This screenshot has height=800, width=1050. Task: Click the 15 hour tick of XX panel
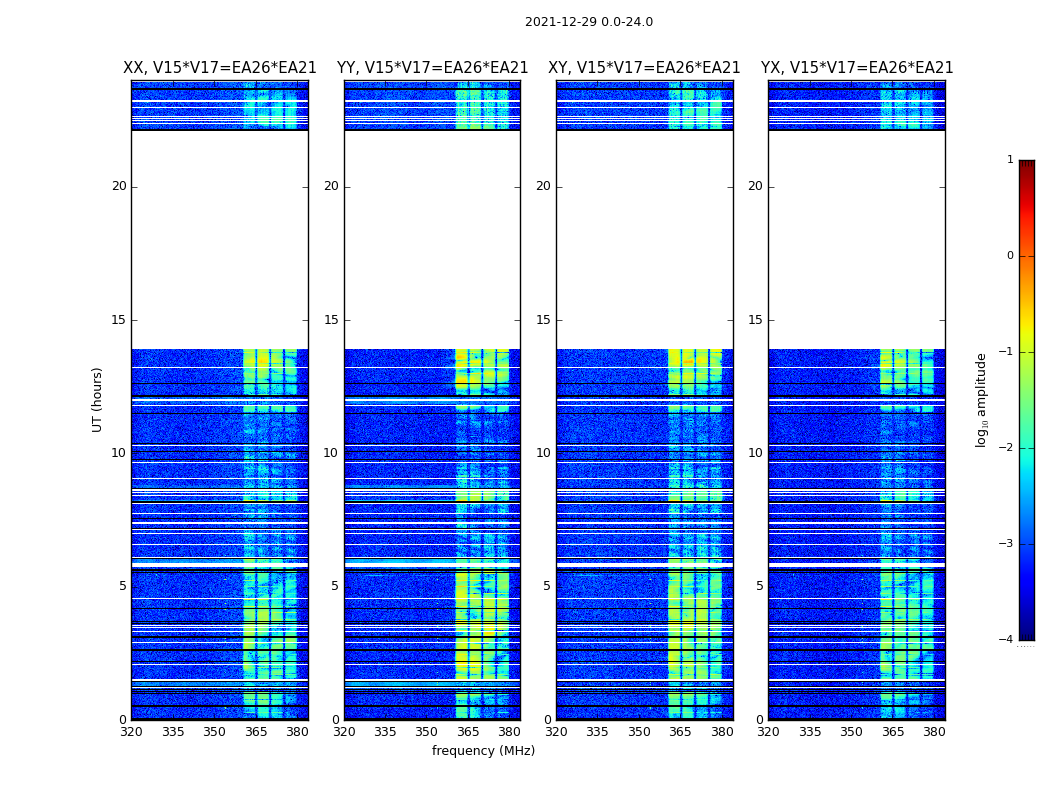pyautogui.click(x=119, y=320)
